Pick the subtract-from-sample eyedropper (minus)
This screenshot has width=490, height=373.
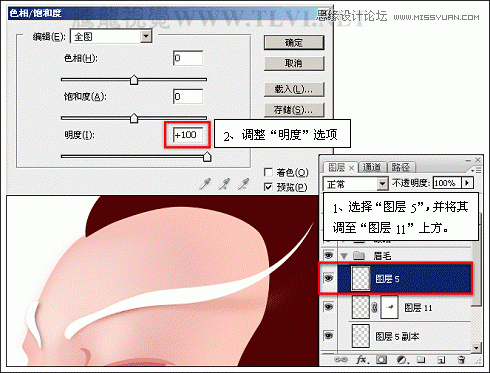(x=244, y=184)
